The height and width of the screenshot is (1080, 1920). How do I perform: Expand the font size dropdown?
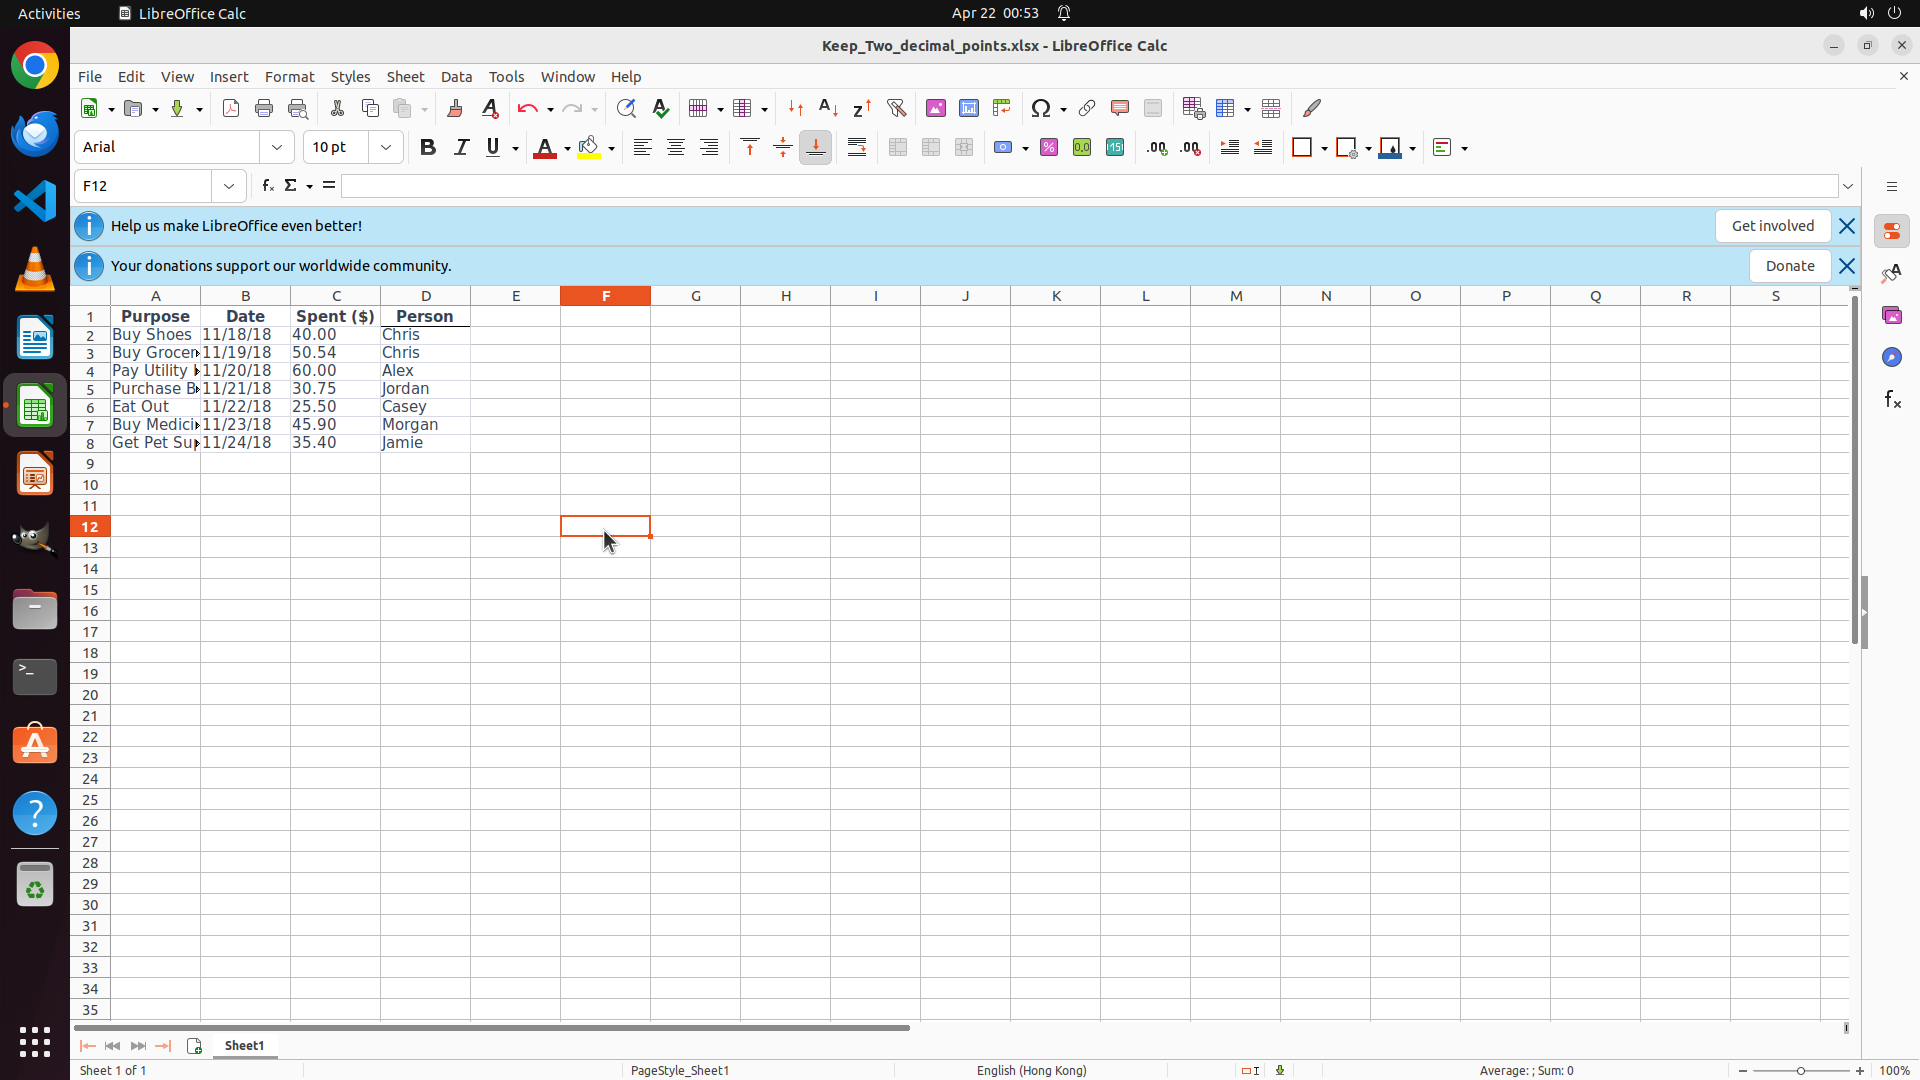pyautogui.click(x=386, y=147)
